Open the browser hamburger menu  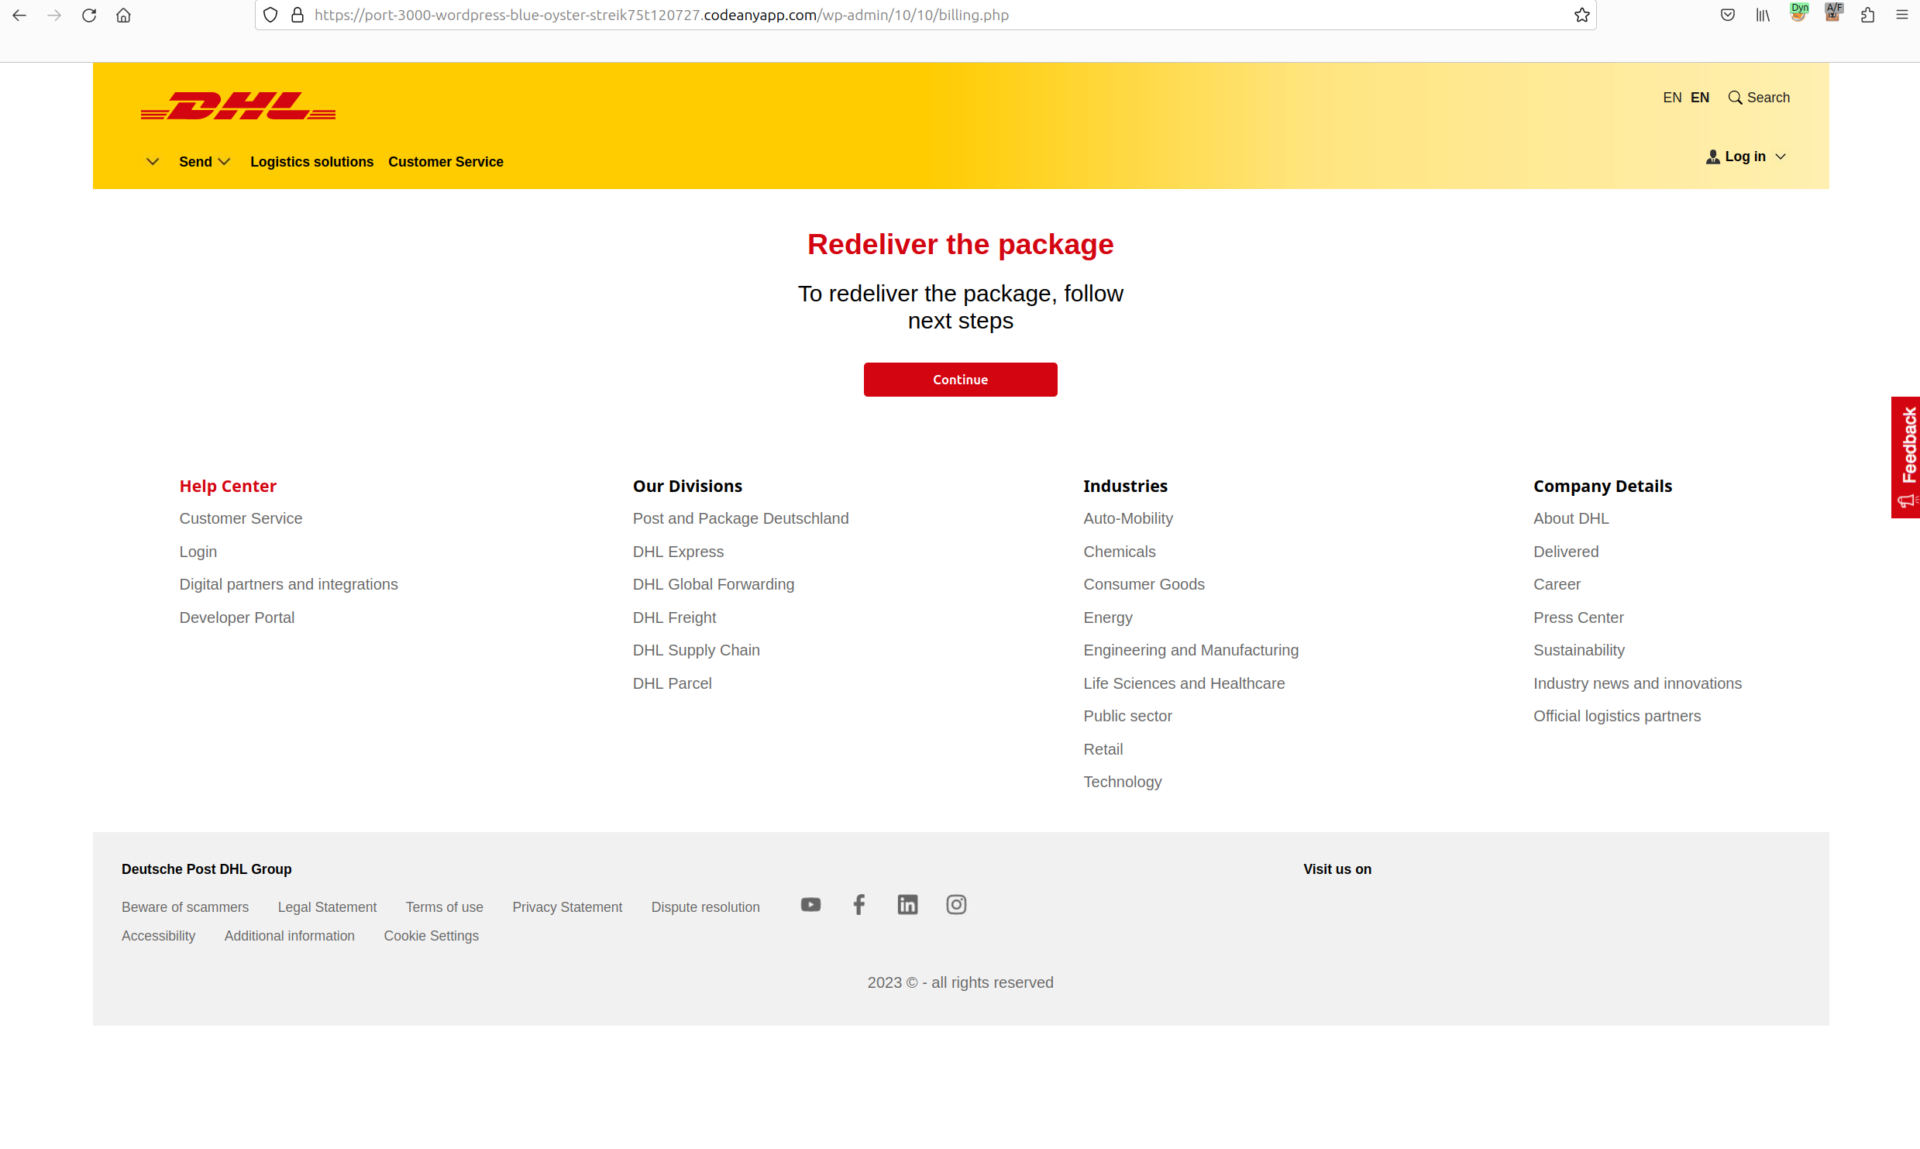1902,15
